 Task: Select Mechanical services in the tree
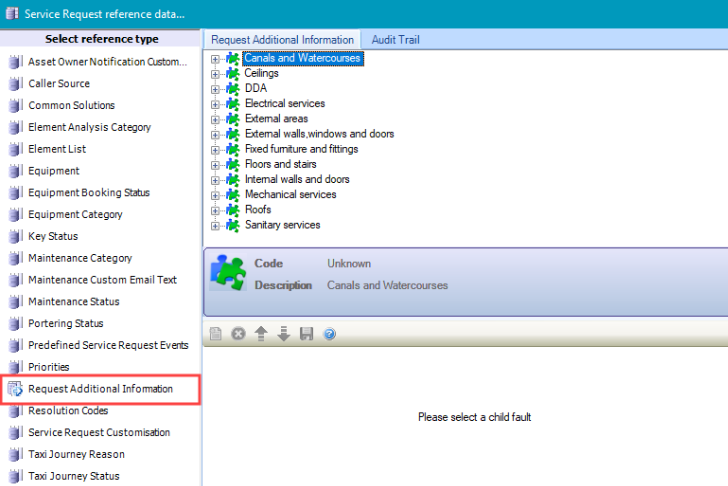[290, 195]
